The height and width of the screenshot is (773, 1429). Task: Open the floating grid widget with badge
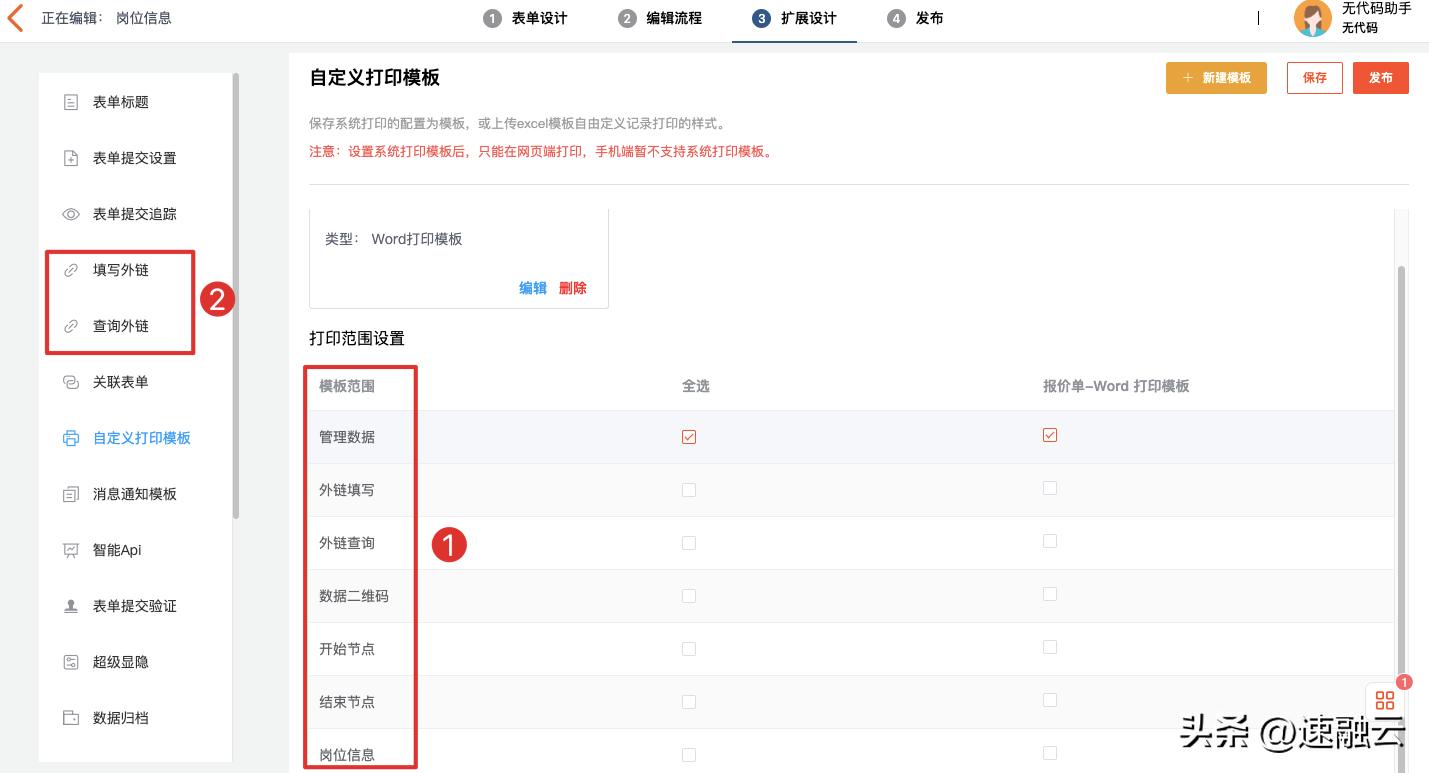pyautogui.click(x=1385, y=700)
